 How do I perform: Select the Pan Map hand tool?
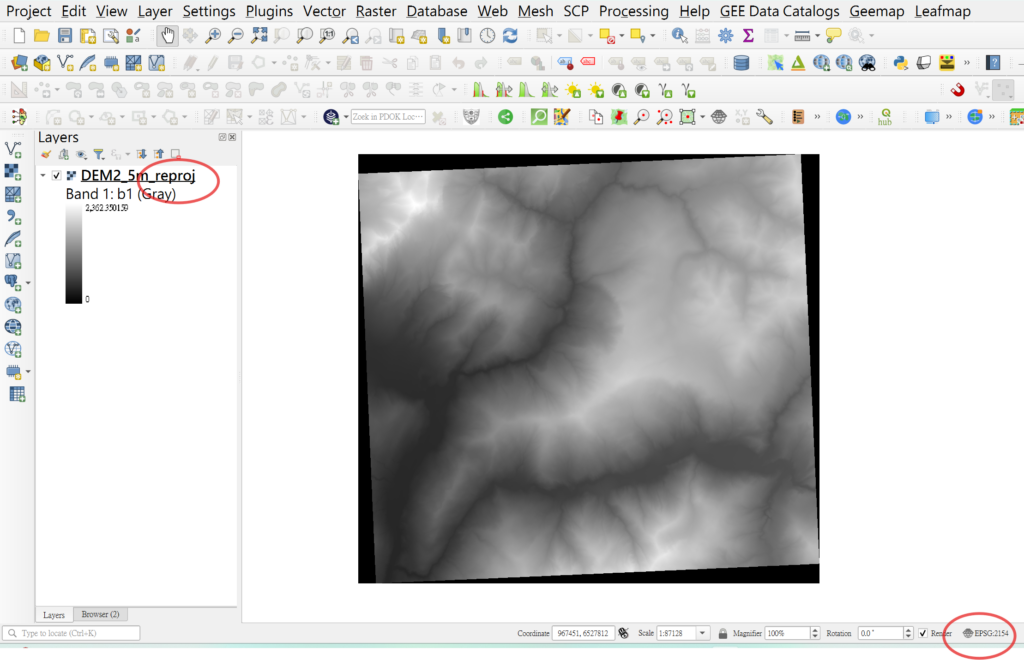coord(167,36)
